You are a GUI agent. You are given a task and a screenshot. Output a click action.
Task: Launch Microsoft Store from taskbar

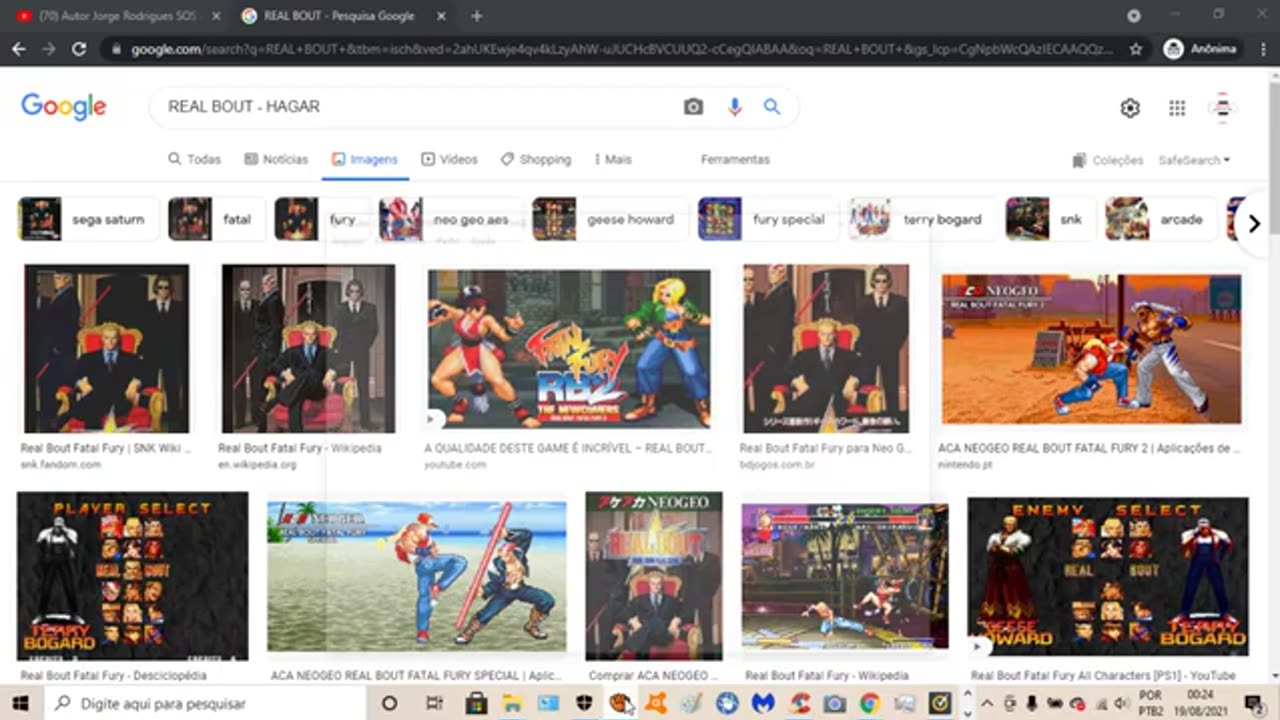tap(477, 703)
